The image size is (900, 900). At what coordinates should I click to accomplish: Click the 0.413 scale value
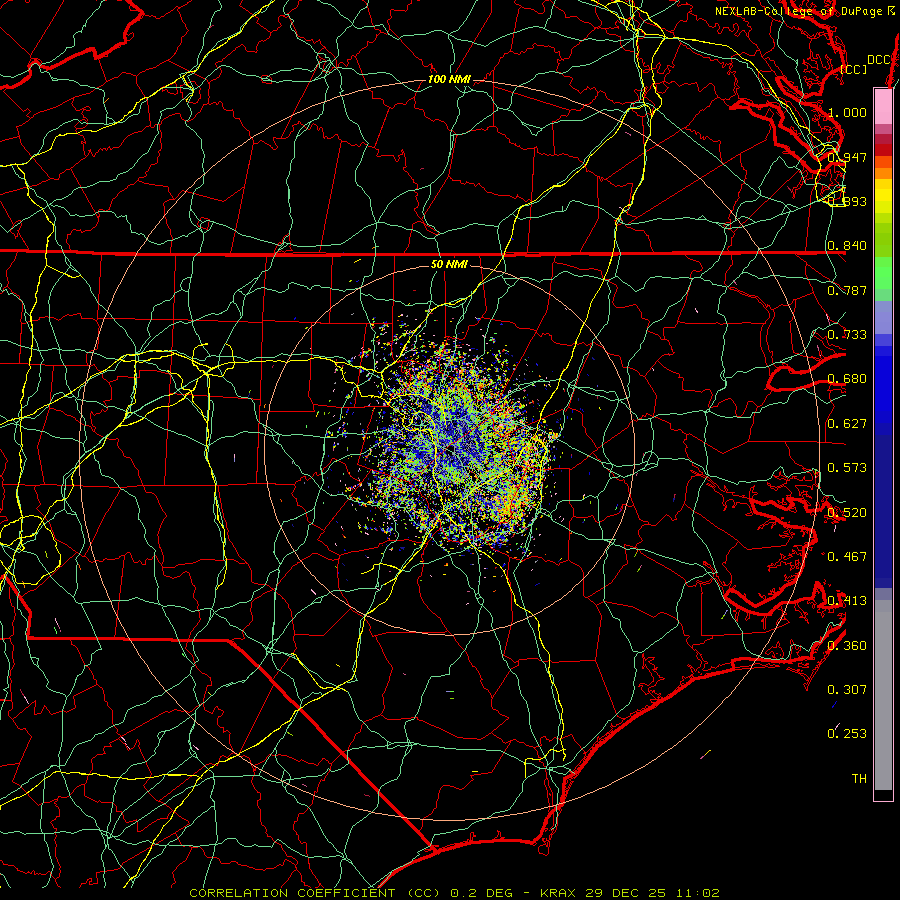[847, 601]
